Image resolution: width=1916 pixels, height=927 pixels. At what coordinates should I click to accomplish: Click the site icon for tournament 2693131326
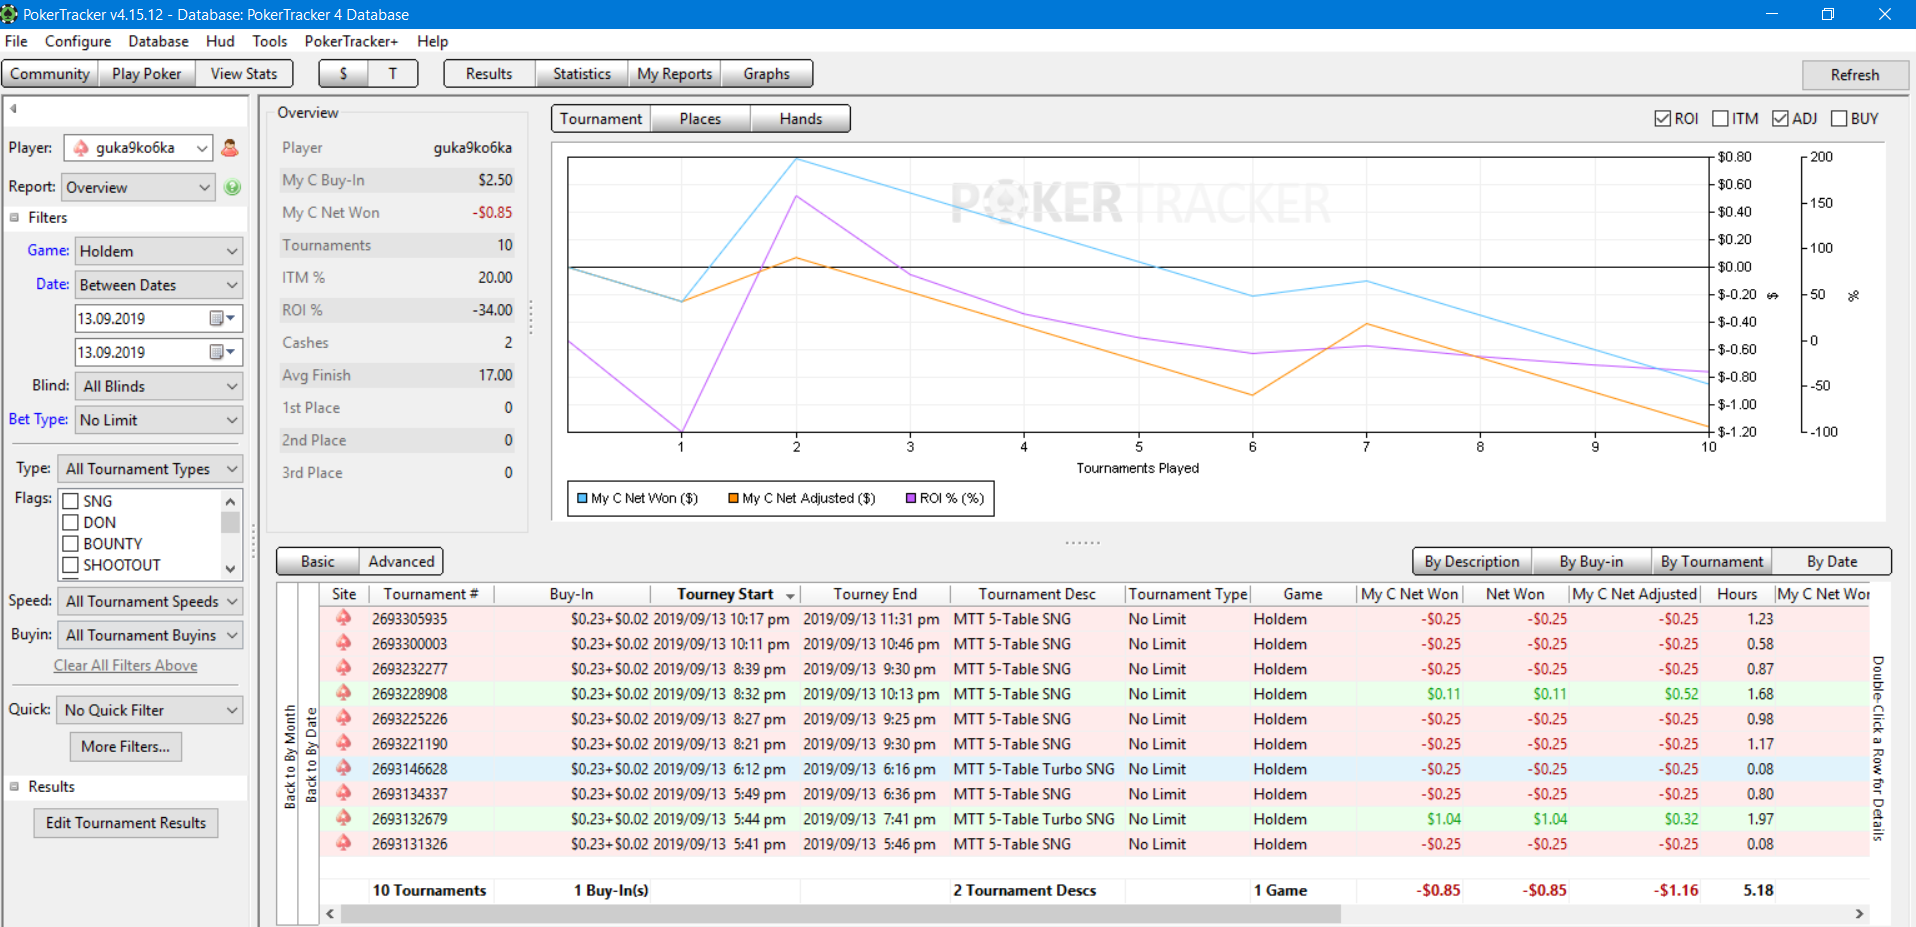click(344, 843)
